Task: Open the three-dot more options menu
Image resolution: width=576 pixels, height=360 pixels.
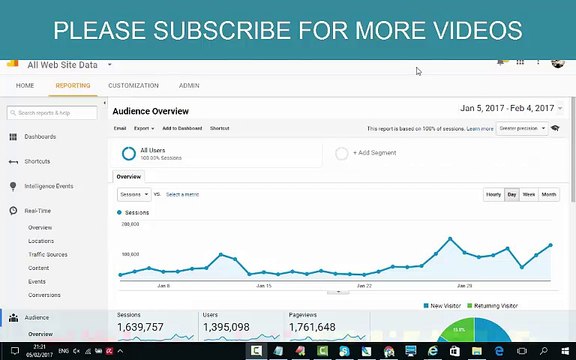Action: pyautogui.click(x=538, y=62)
